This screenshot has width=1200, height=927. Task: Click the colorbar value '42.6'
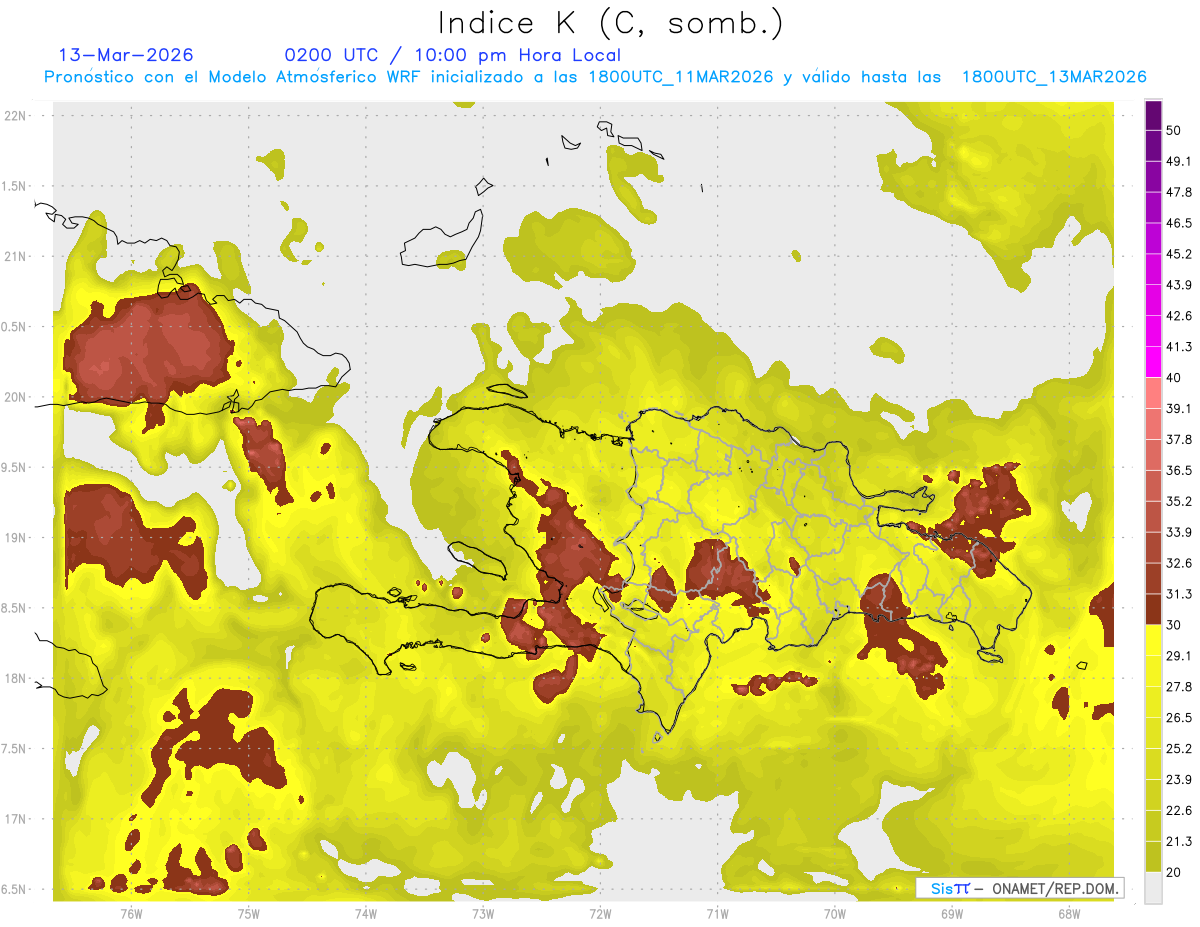(1179, 316)
